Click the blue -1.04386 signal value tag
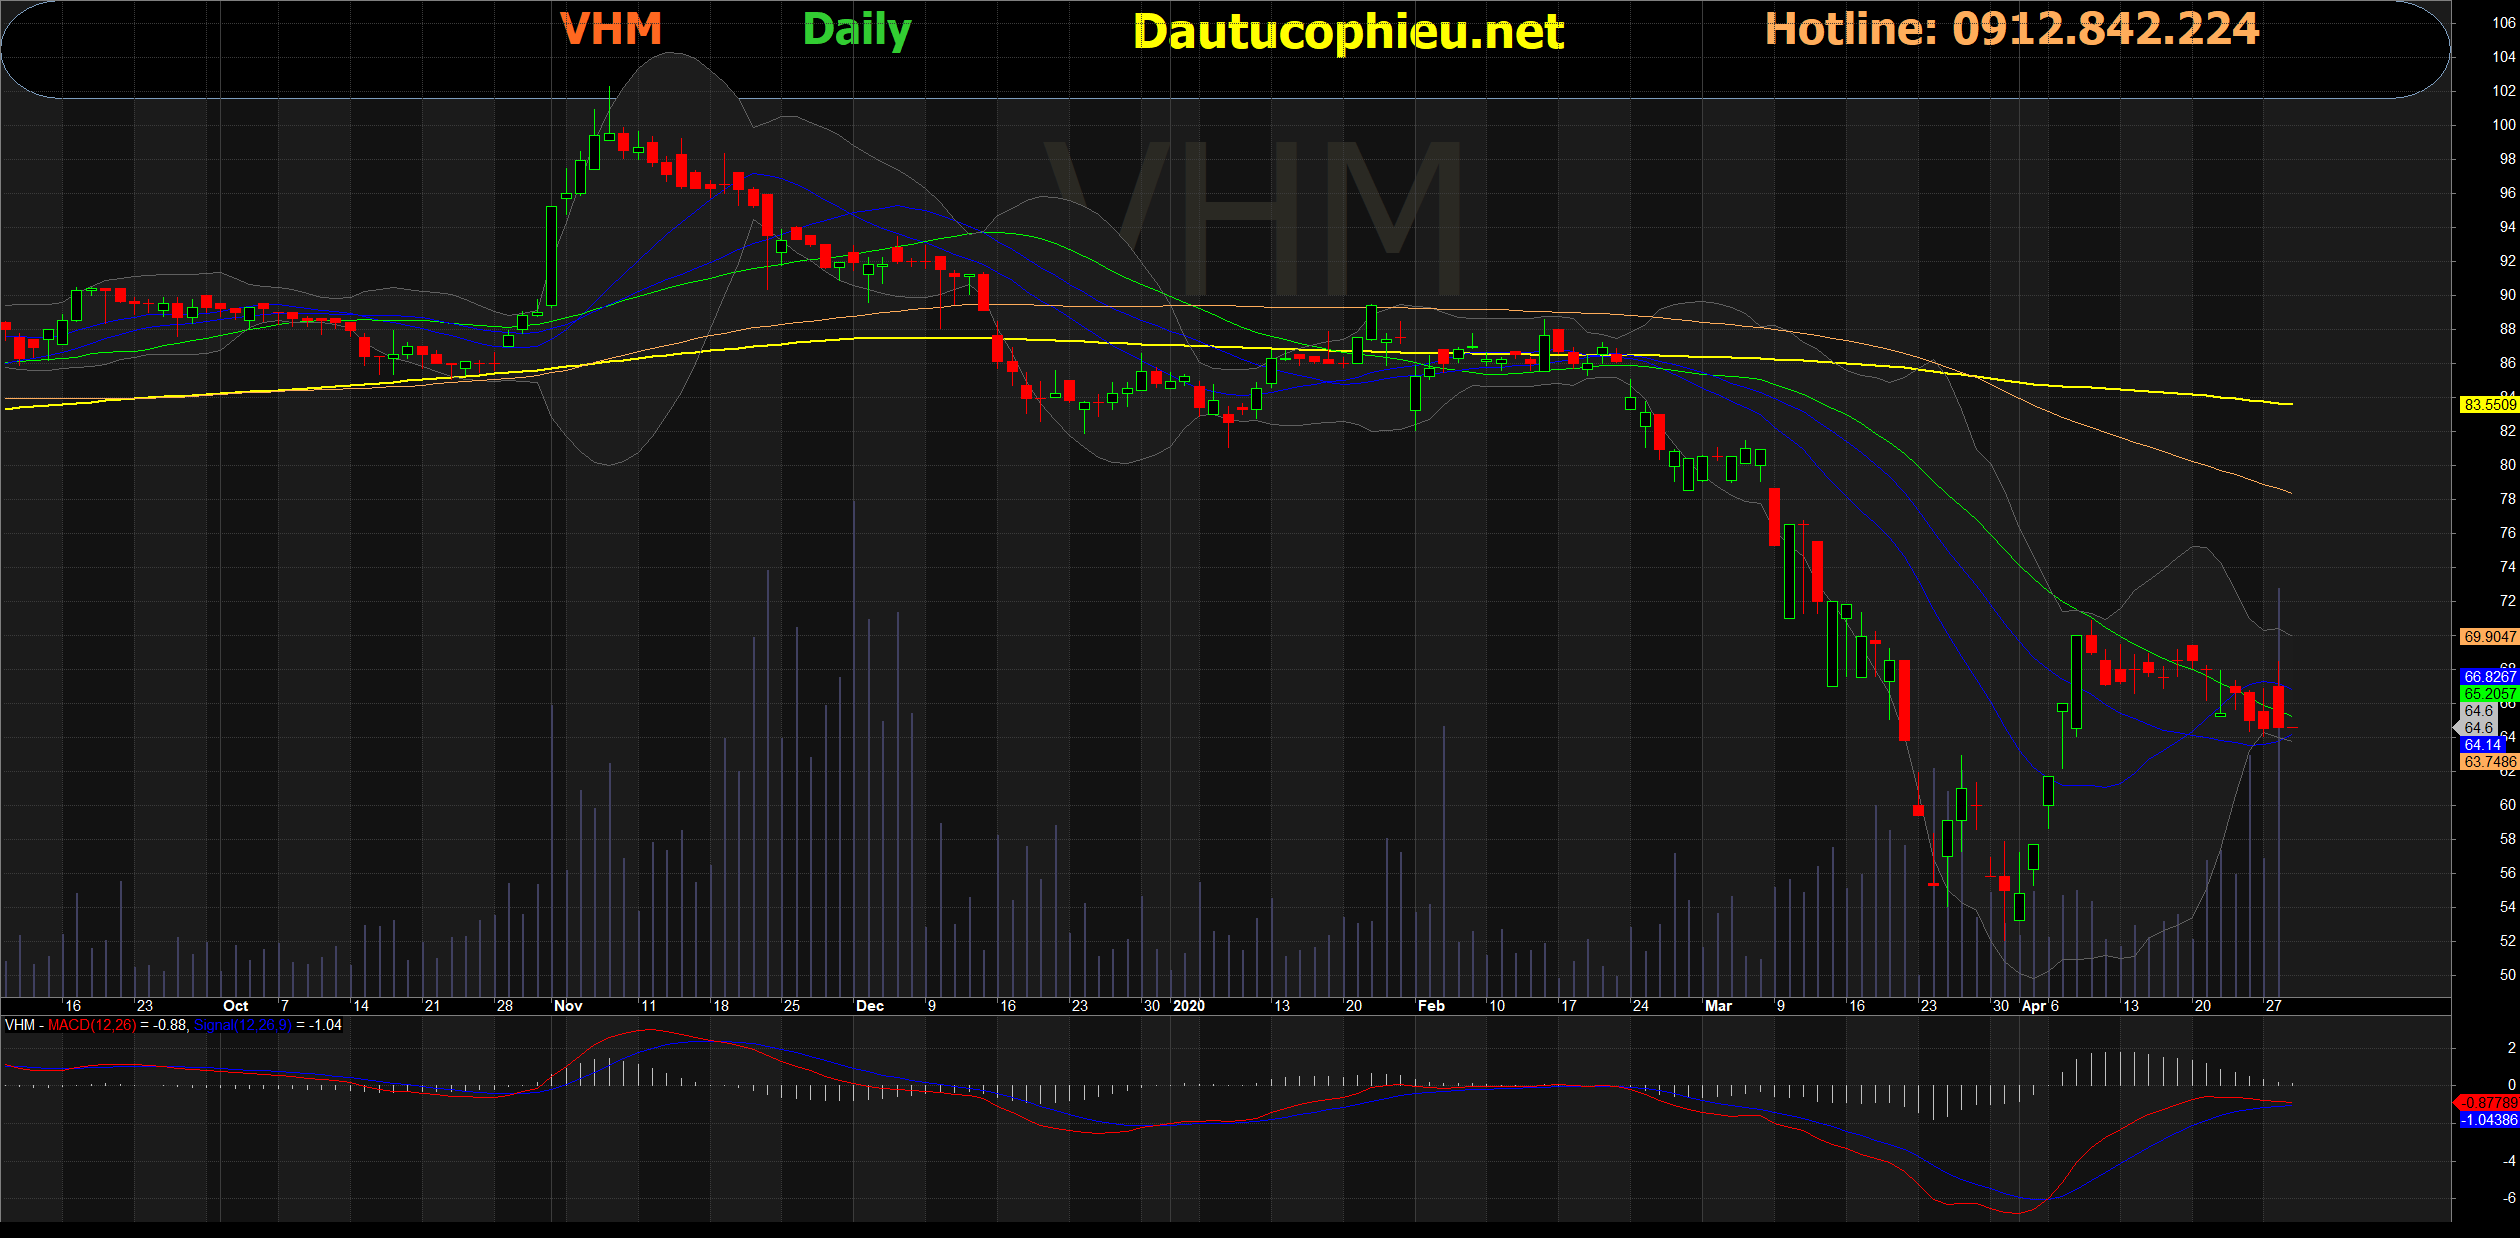The height and width of the screenshot is (1238, 2520). pyautogui.click(x=2488, y=1120)
